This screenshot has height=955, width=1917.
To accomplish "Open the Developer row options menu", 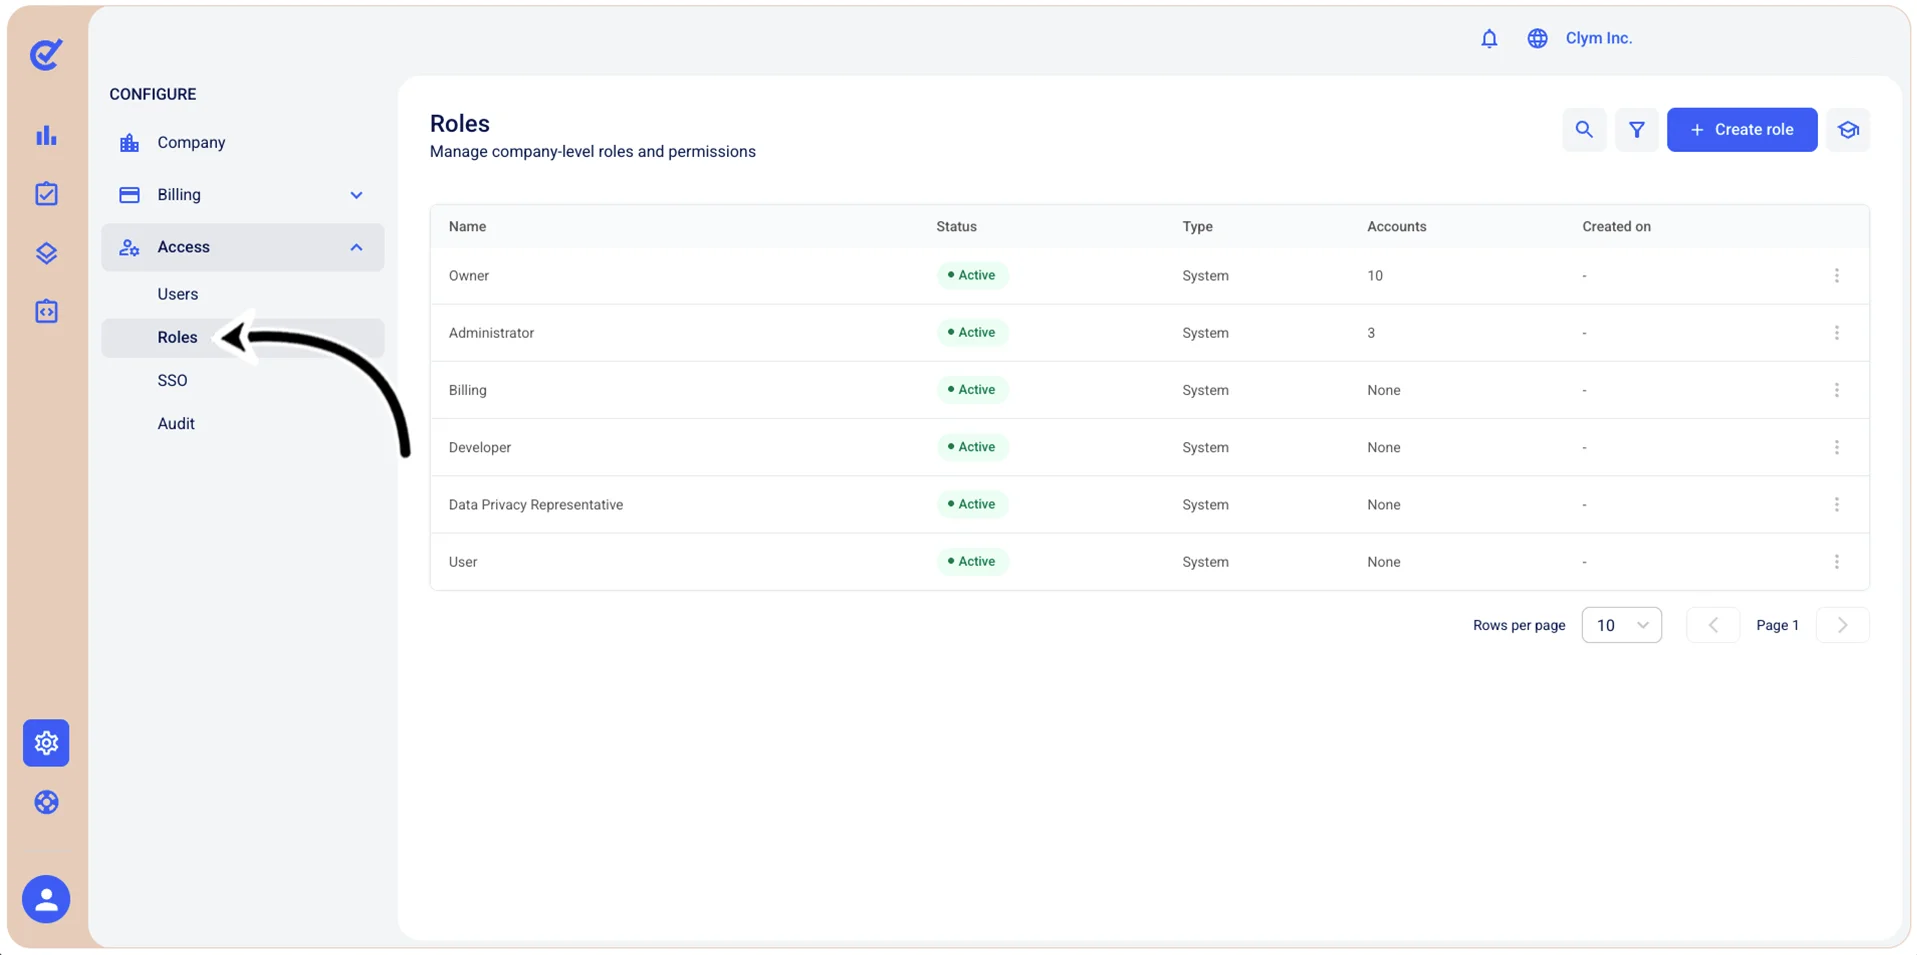I will 1836,447.
